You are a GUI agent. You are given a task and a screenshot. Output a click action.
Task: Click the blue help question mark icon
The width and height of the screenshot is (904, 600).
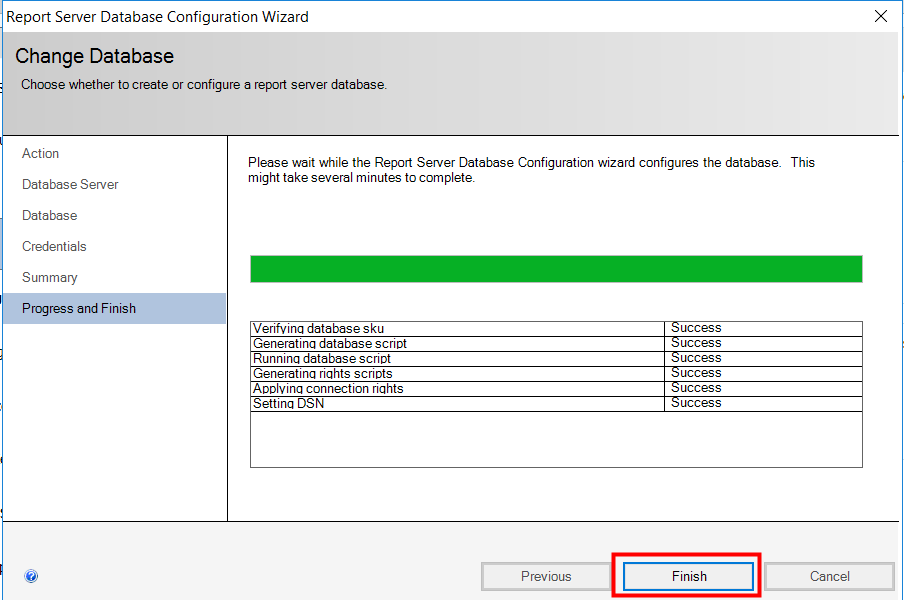tap(31, 576)
